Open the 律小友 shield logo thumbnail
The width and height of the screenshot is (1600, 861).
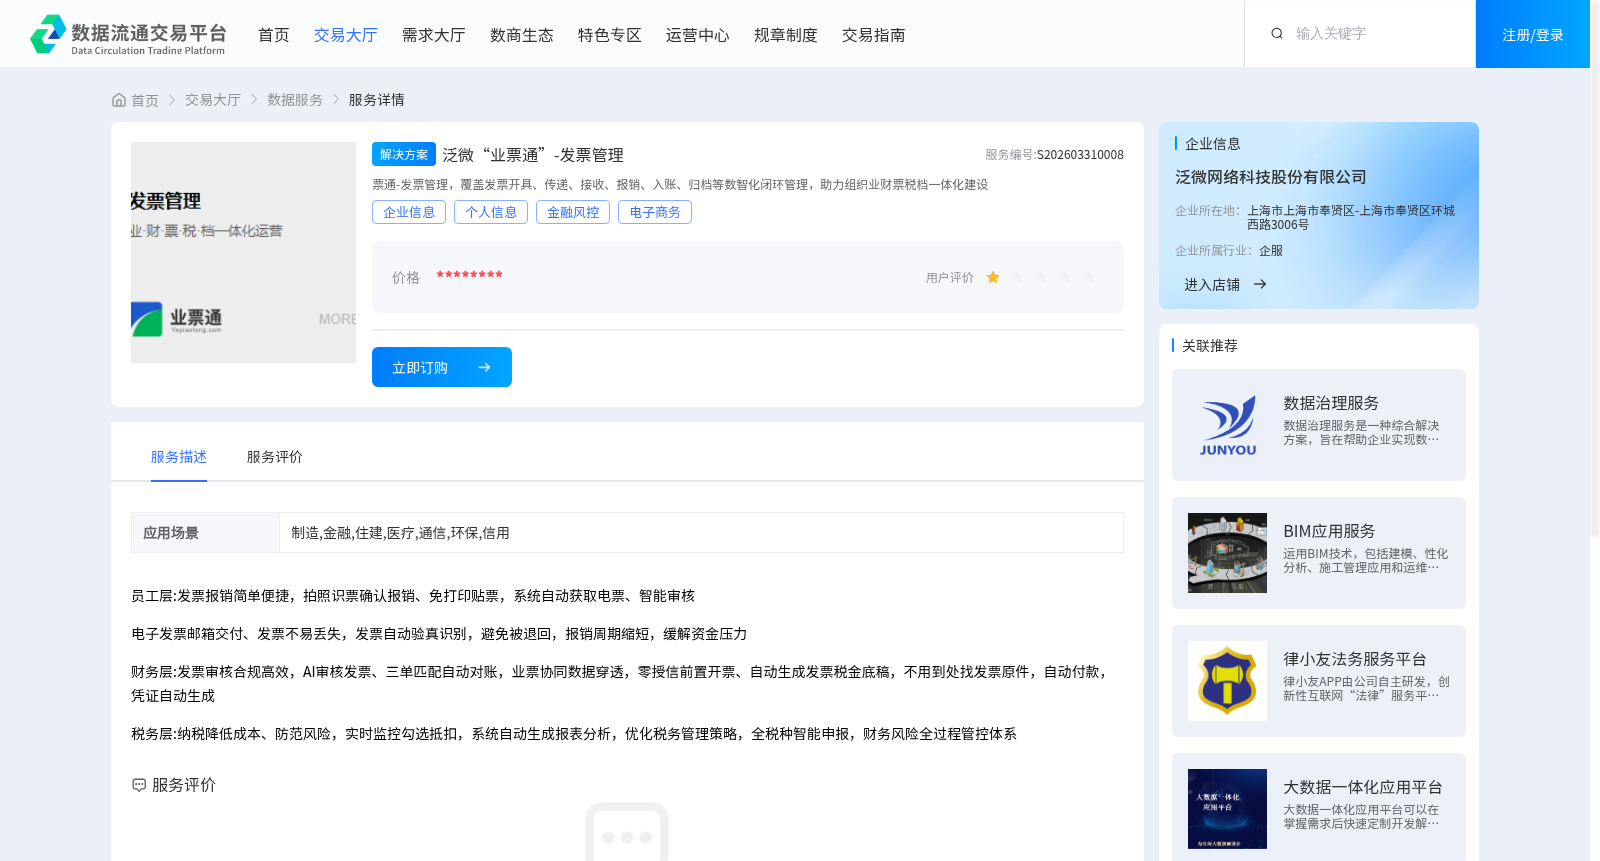[1227, 681]
